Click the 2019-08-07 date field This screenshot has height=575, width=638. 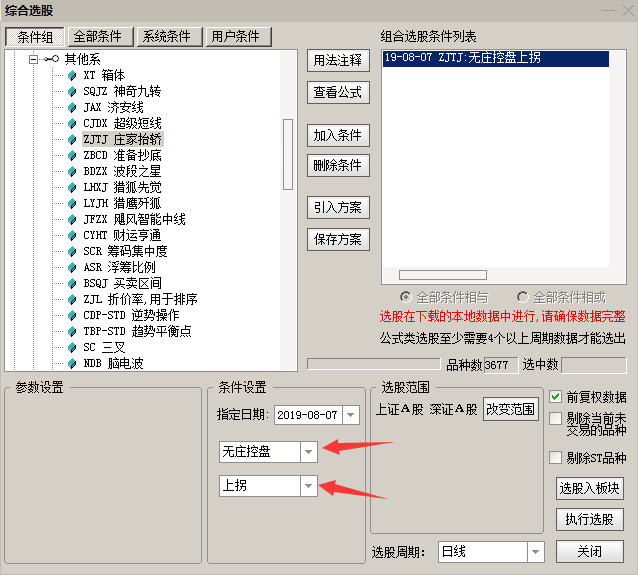pyautogui.click(x=308, y=415)
